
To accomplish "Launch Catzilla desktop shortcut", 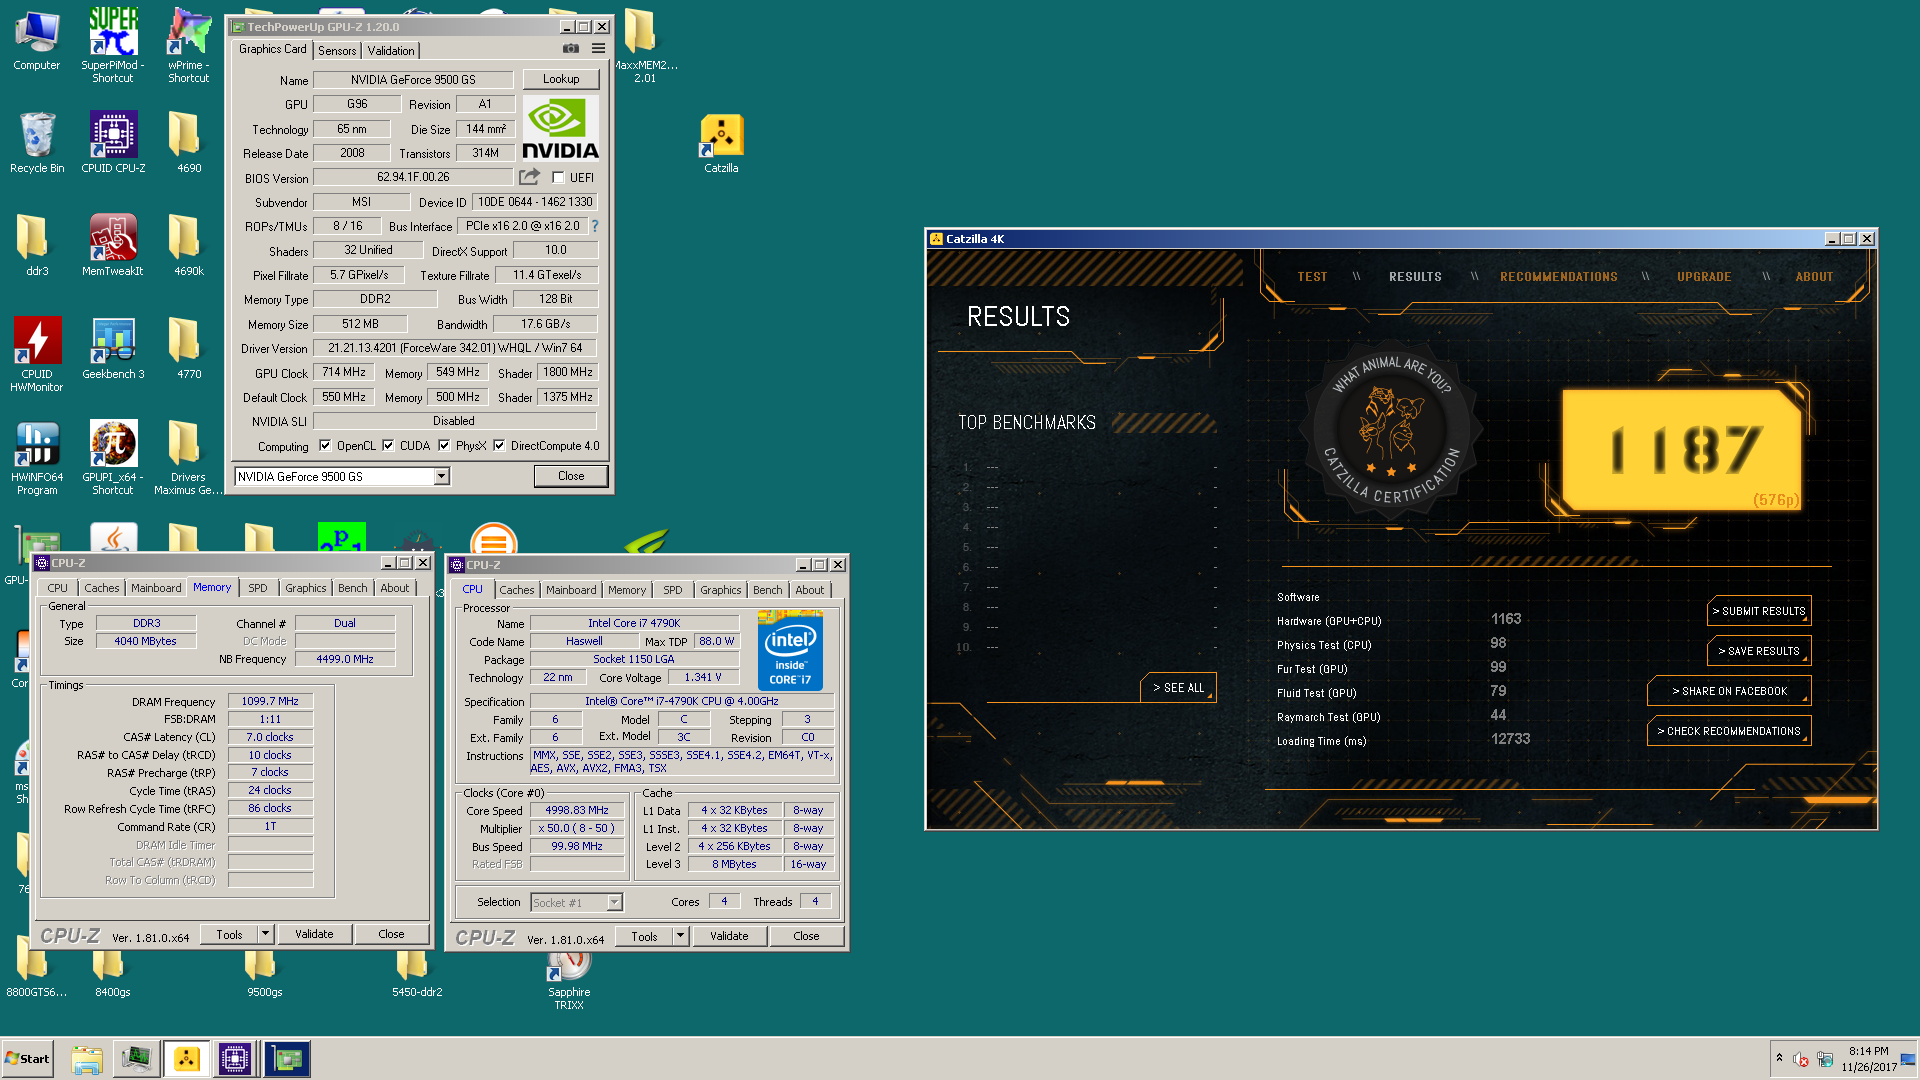I will [x=721, y=145].
